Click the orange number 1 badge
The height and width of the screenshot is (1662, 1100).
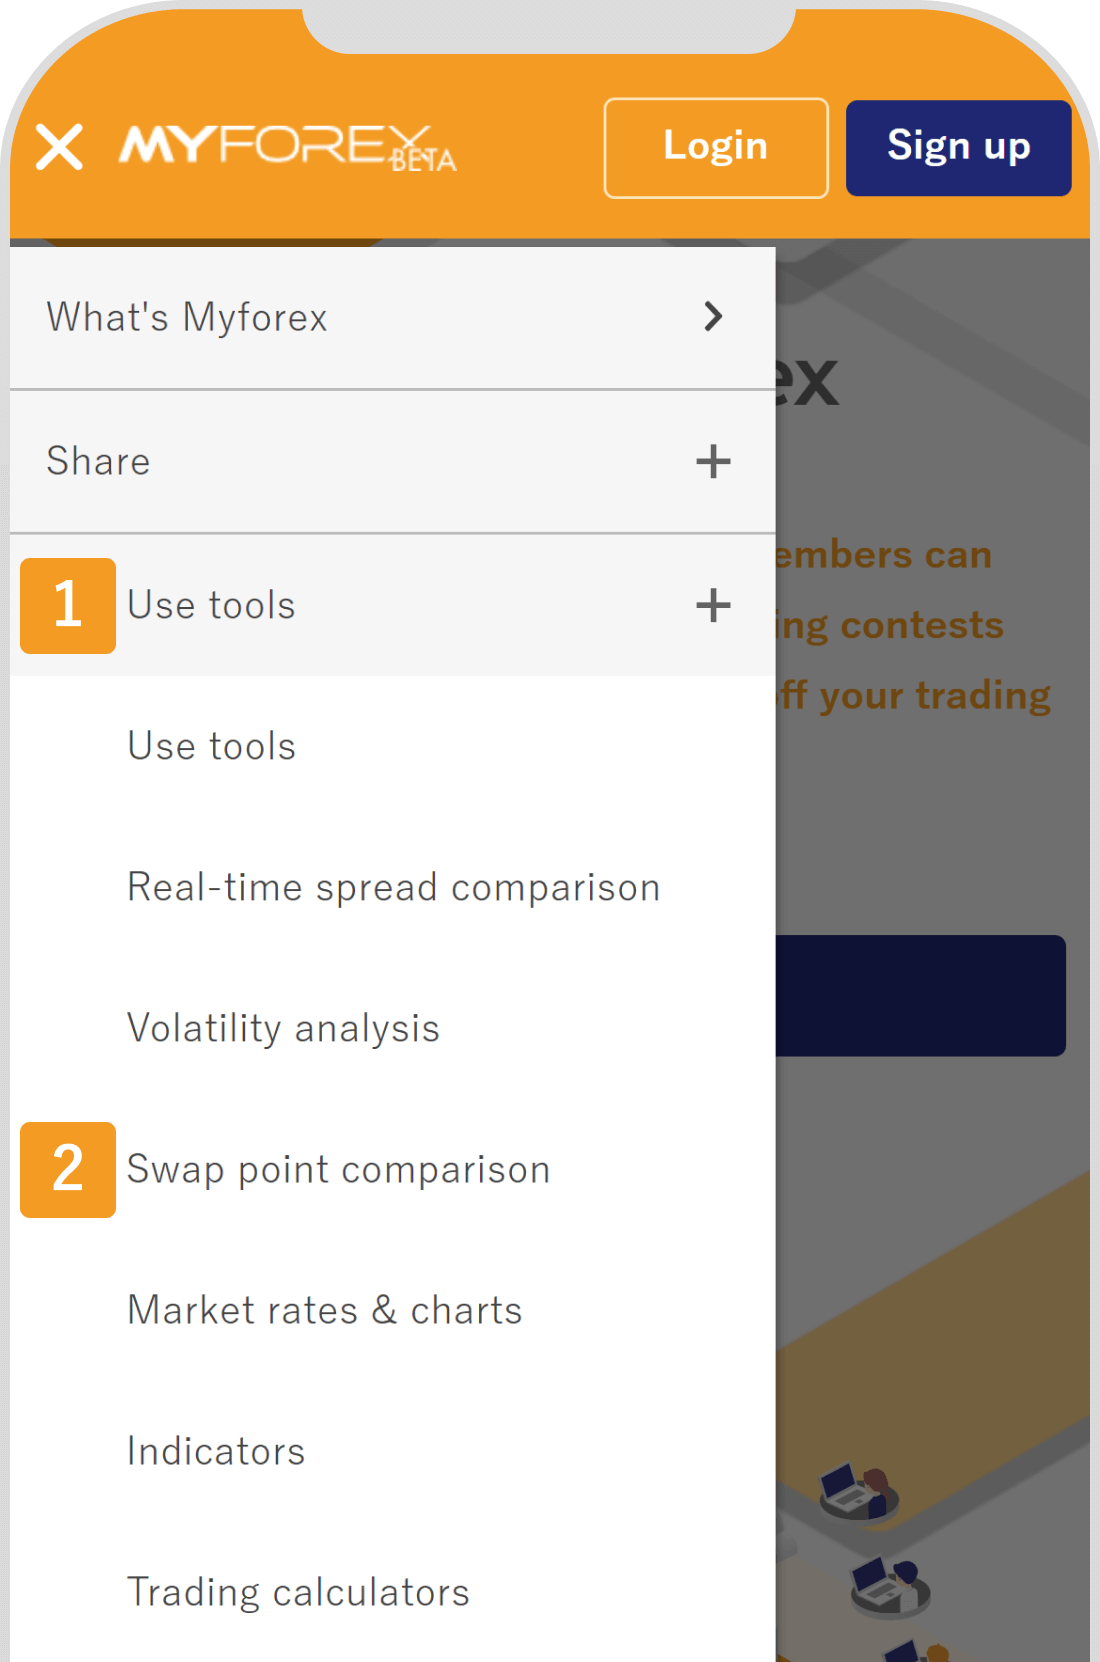point(68,606)
